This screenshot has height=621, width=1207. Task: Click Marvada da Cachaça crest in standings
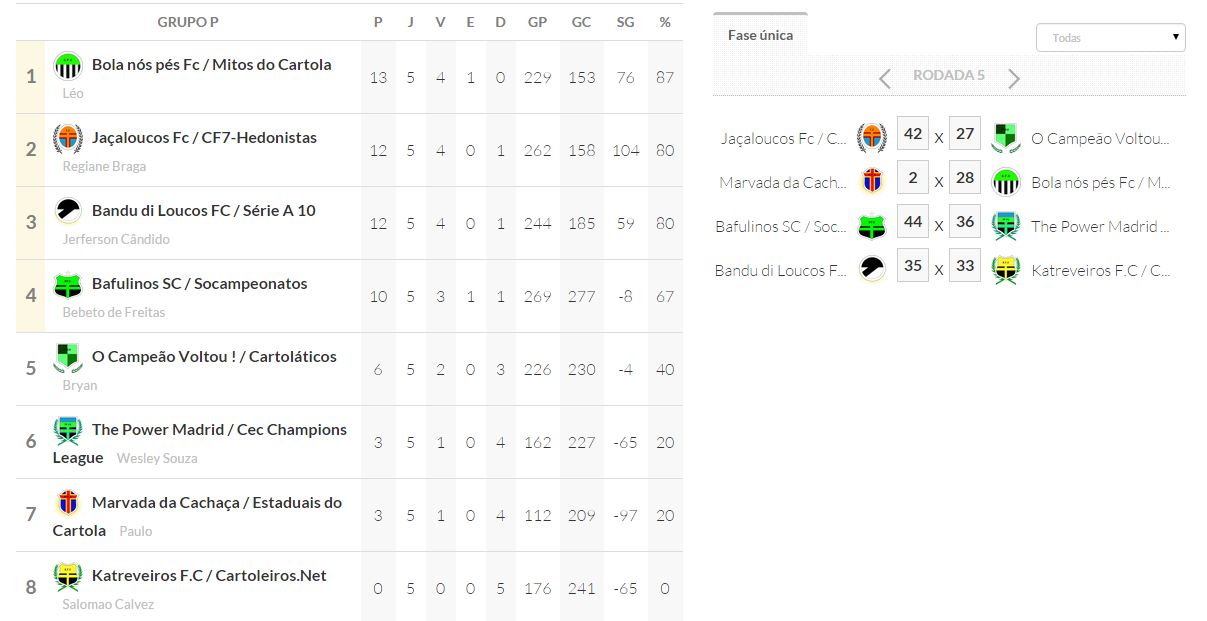(x=68, y=503)
